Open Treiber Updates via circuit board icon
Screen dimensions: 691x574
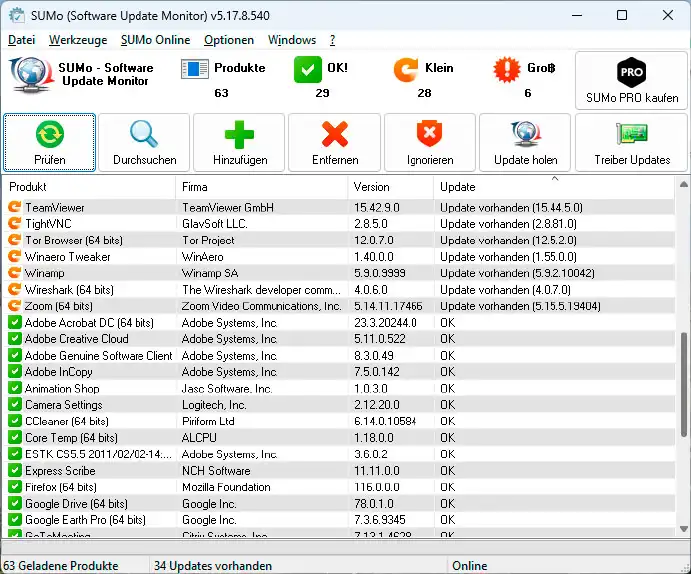point(632,135)
